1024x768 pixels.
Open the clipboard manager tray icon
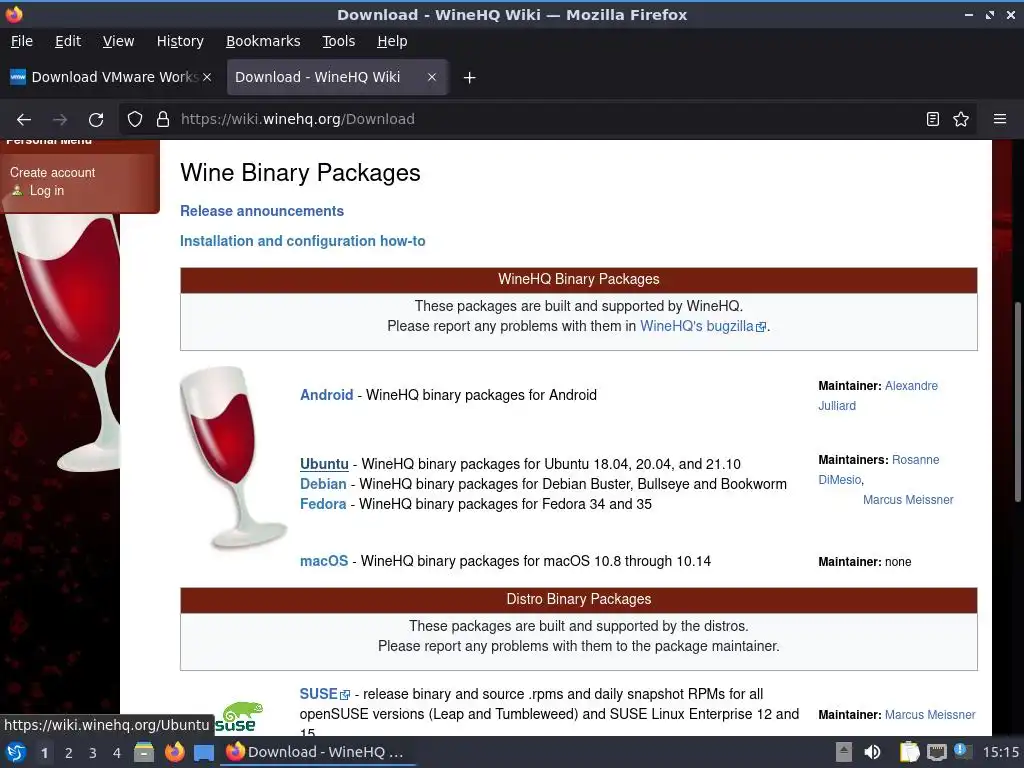909,752
